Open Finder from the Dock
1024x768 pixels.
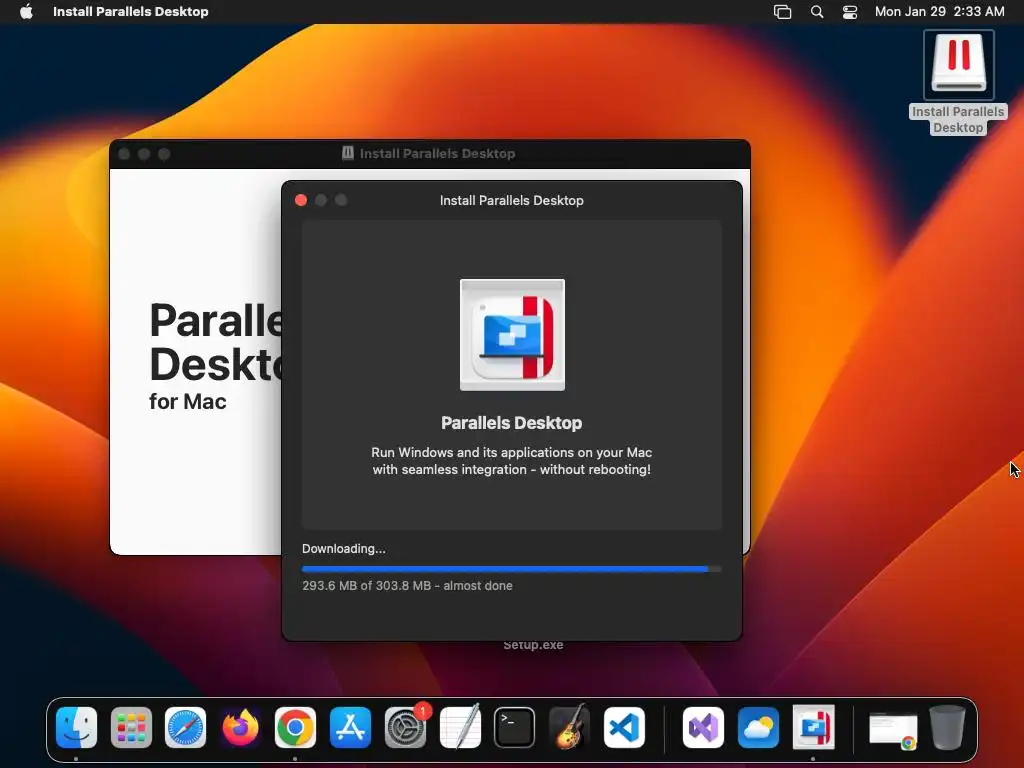pos(76,727)
